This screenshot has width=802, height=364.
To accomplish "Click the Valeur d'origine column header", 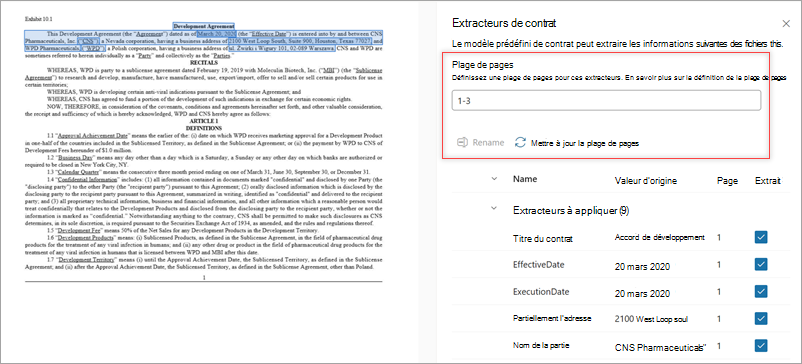I will (x=645, y=180).
